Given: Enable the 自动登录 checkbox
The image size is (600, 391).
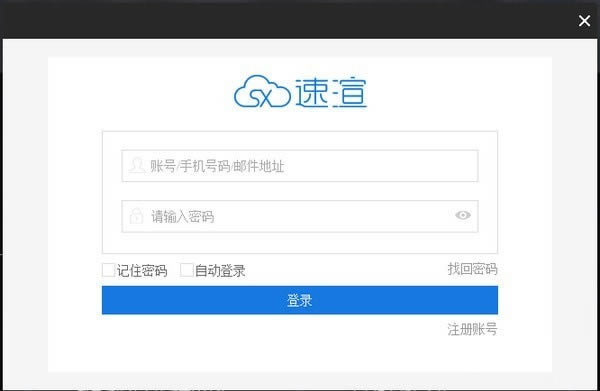Looking at the screenshot, I should coord(187,270).
